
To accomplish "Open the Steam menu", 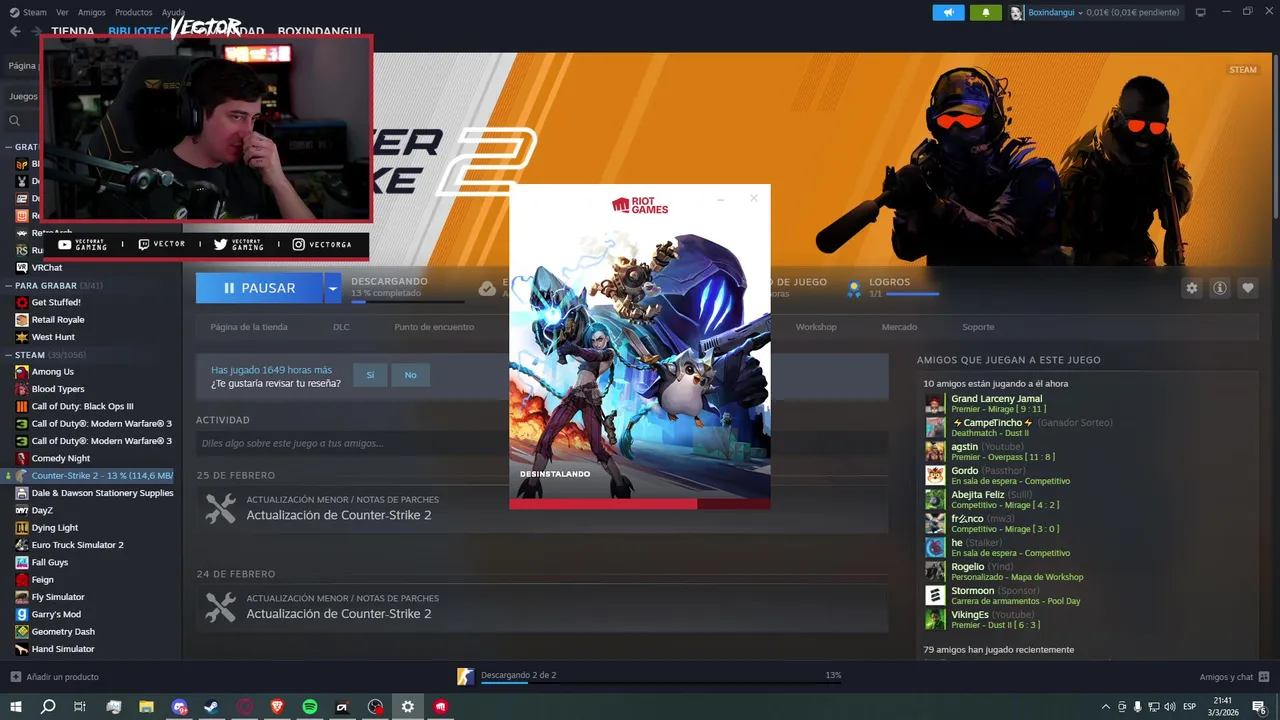I will click(35, 12).
